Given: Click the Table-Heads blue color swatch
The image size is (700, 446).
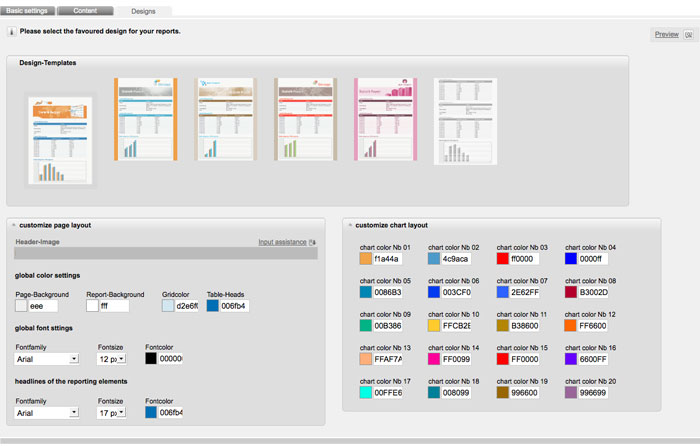Looking at the screenshot, I should click(x=212, y=306).
